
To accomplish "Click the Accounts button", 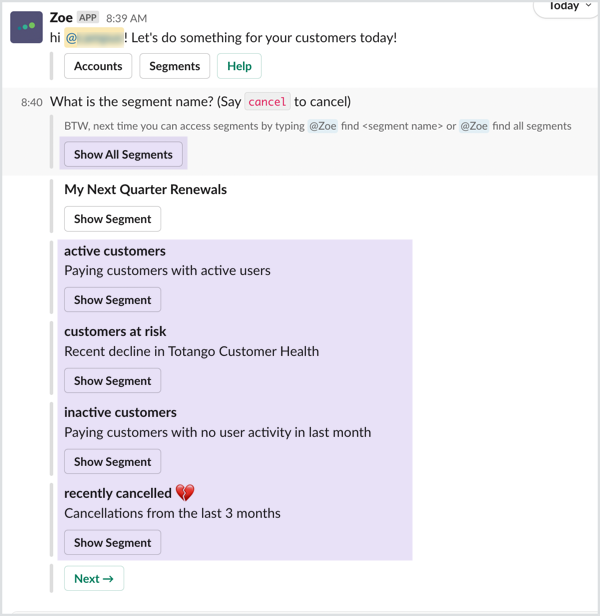I will point(98,66).
